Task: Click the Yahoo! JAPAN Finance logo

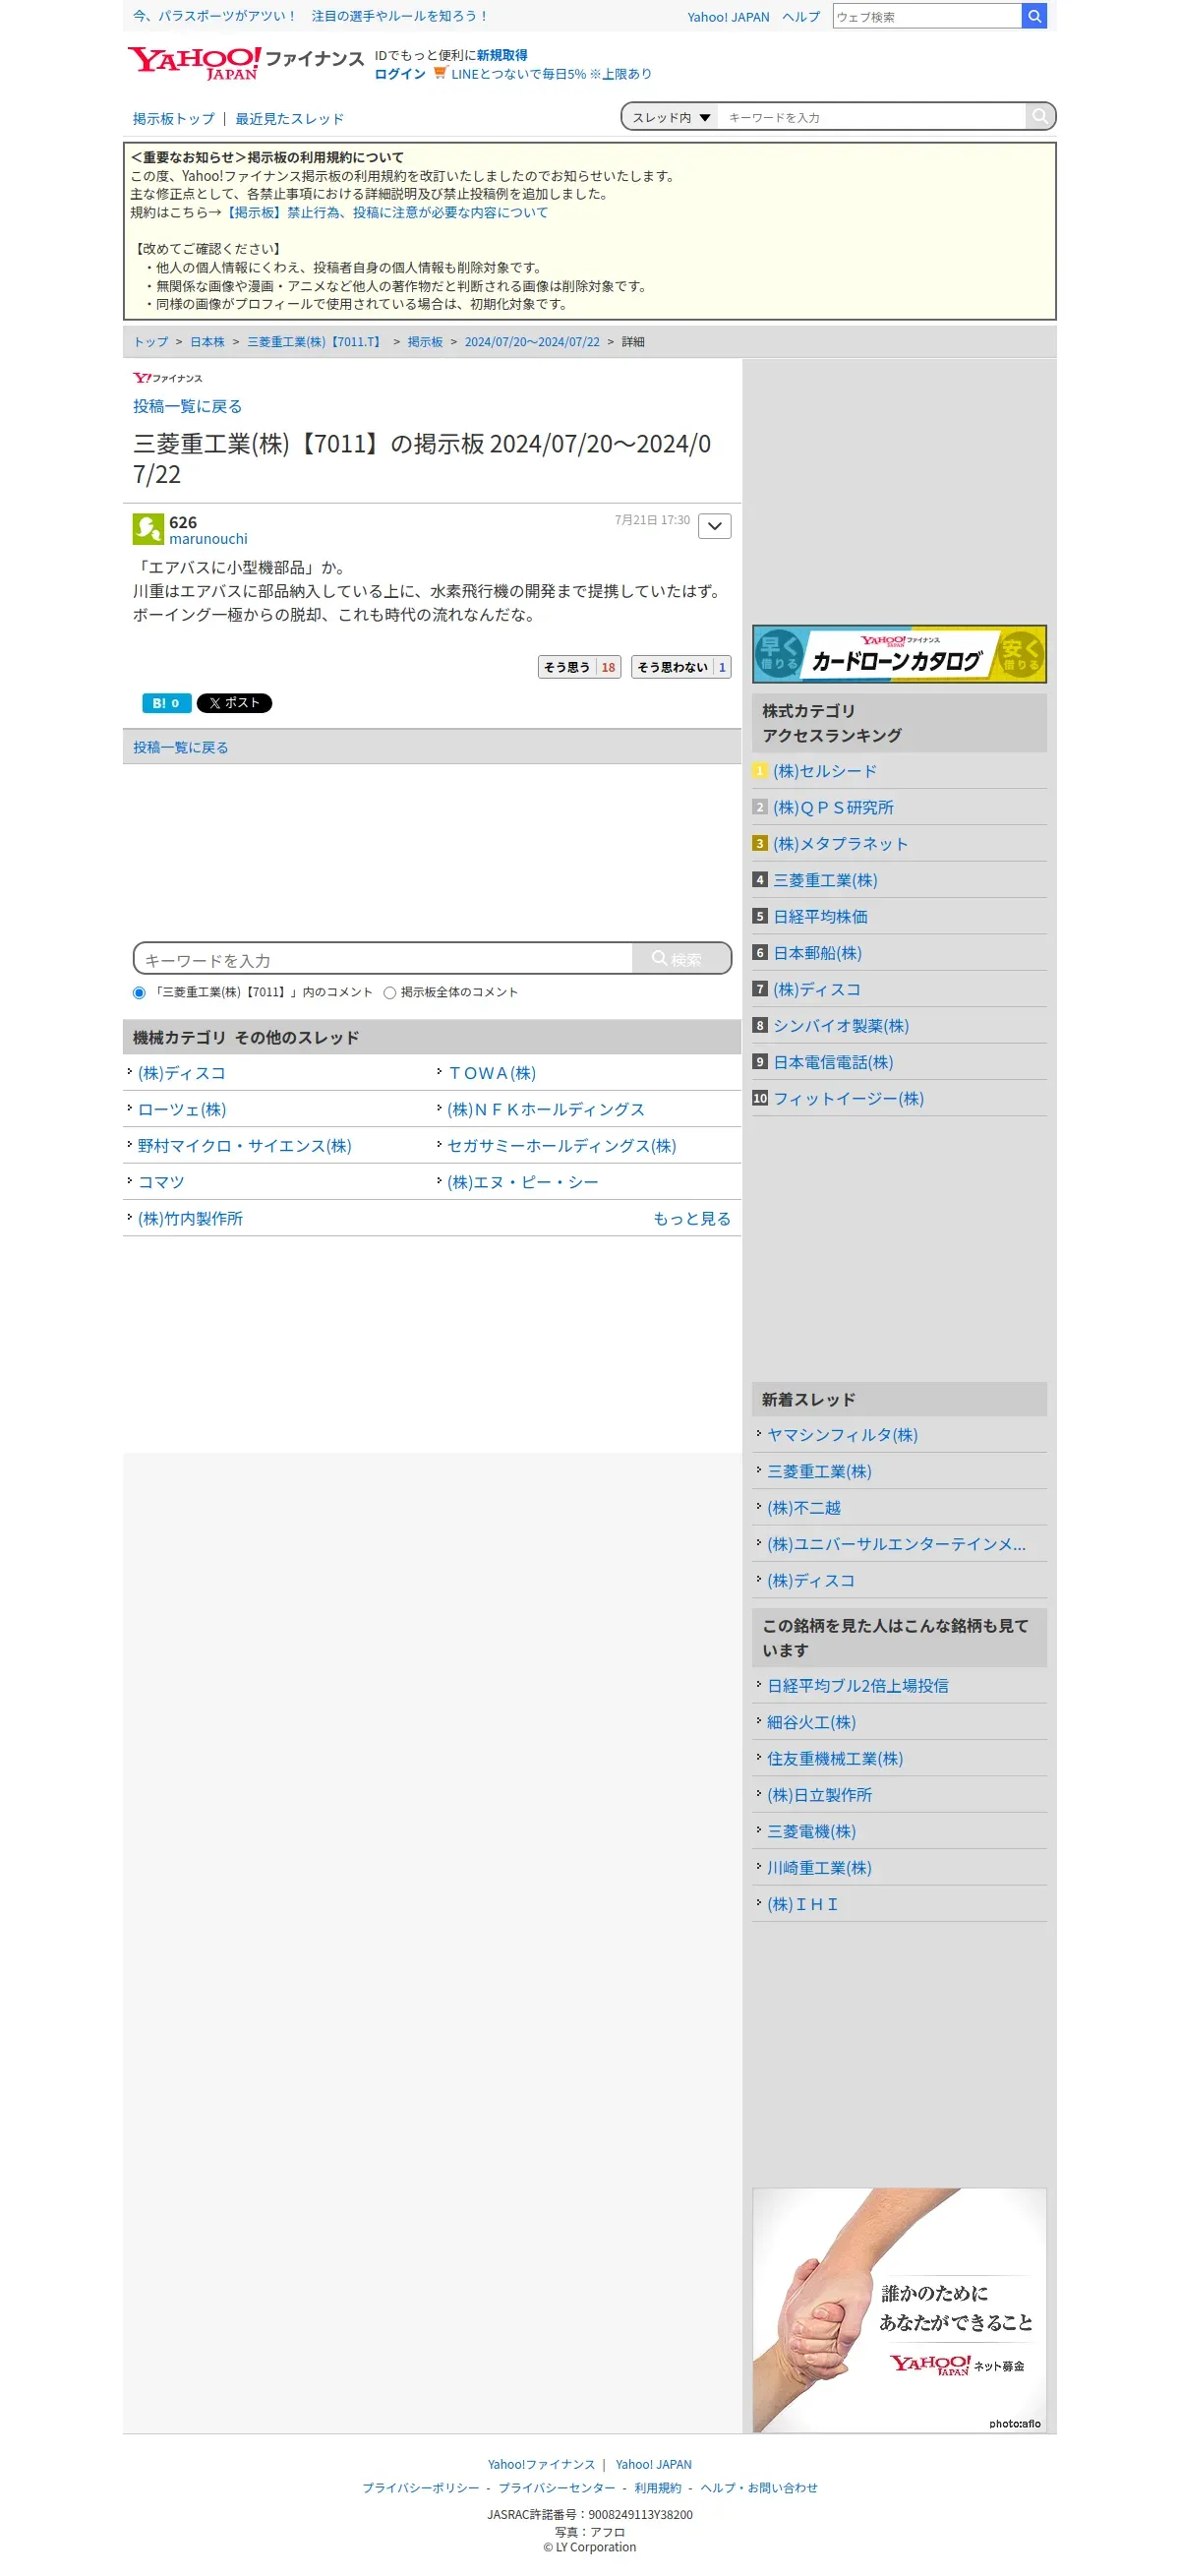Action: click(245, 62)
